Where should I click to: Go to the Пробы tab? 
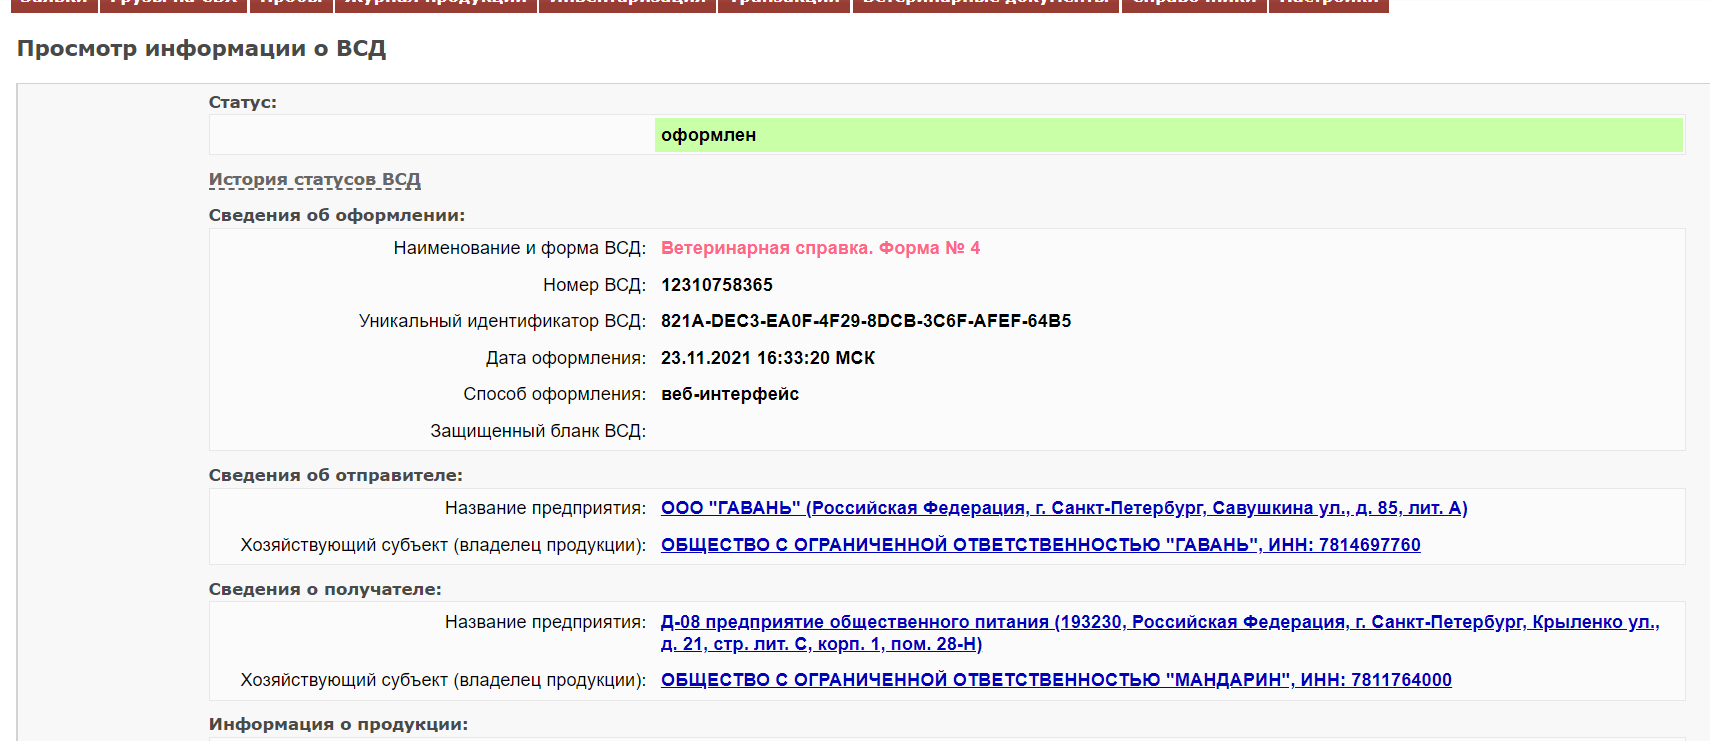click(x=290, y=3)
